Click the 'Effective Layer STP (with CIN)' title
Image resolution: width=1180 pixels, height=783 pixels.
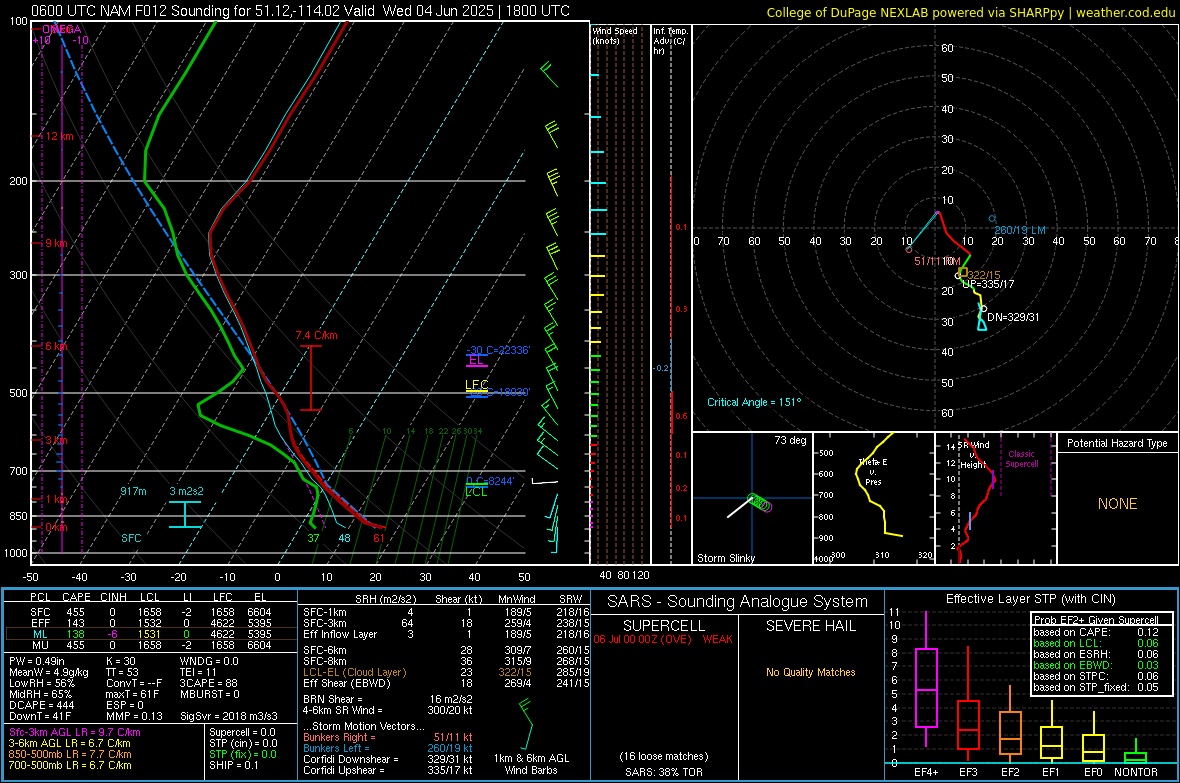pos(1030,599)
